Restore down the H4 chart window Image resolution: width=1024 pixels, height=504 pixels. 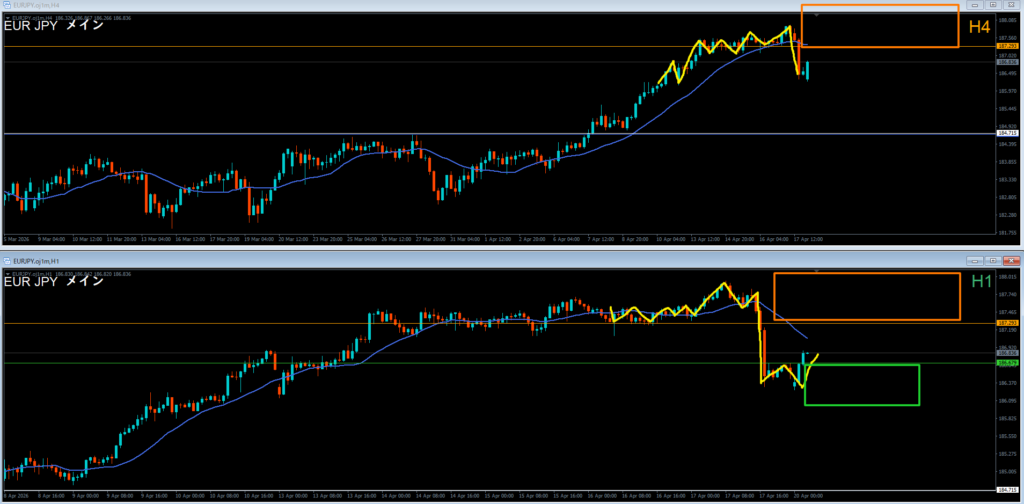click(994, 5)
